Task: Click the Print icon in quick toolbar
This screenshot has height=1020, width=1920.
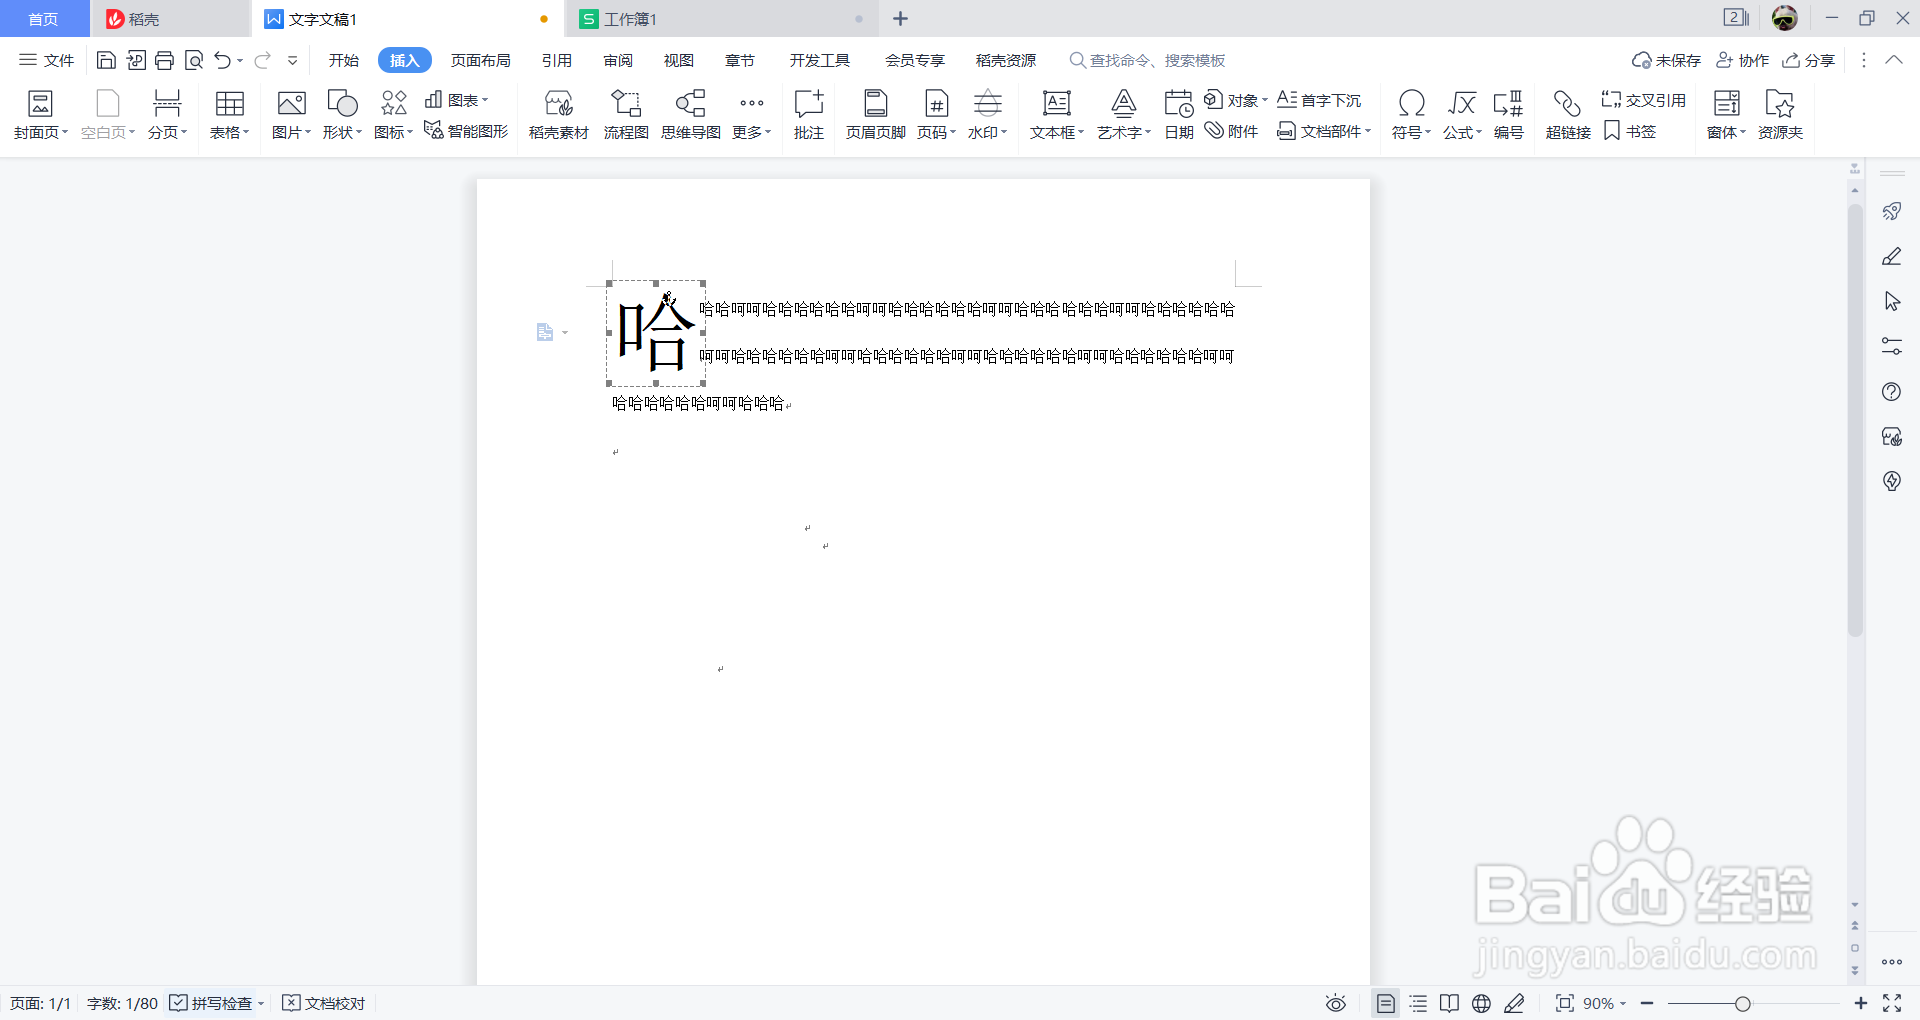Action: (165, 60)
